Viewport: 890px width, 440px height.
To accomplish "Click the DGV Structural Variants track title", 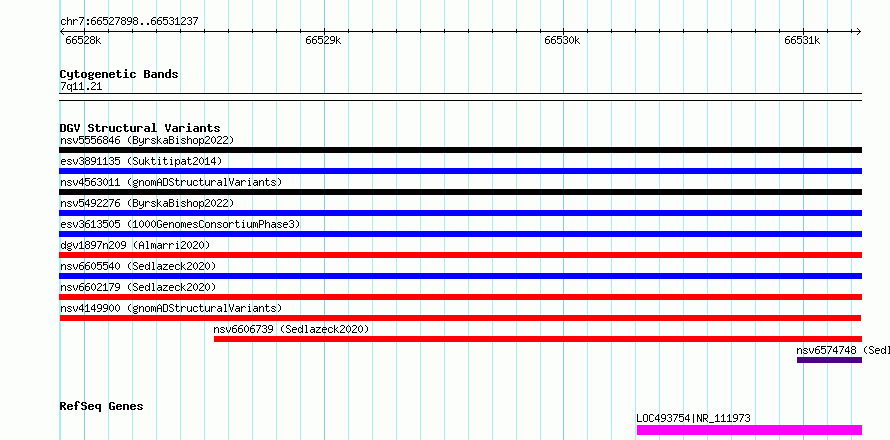I will pyautogui.click(x=140, y=128).
